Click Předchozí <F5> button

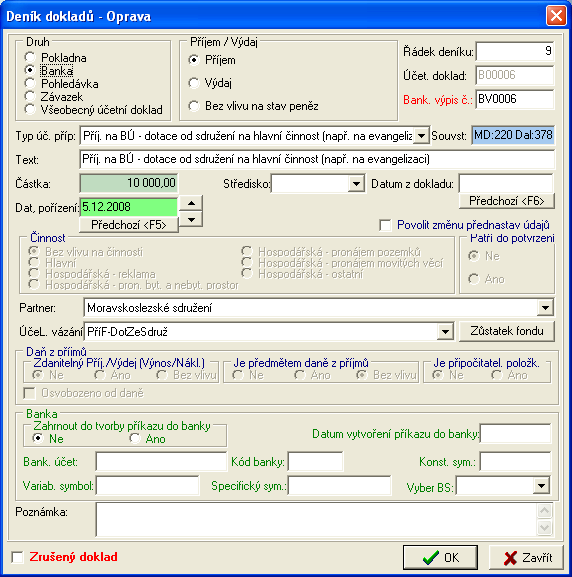129,225
